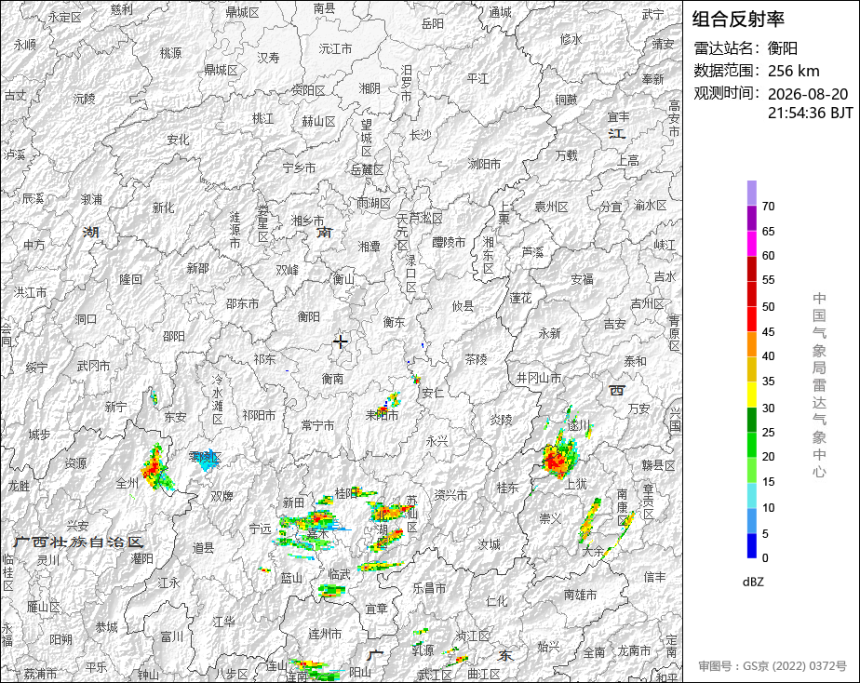The image size is (860, 683).
Task: Click the radar echo over 全州
Action: tap(156, 468)
